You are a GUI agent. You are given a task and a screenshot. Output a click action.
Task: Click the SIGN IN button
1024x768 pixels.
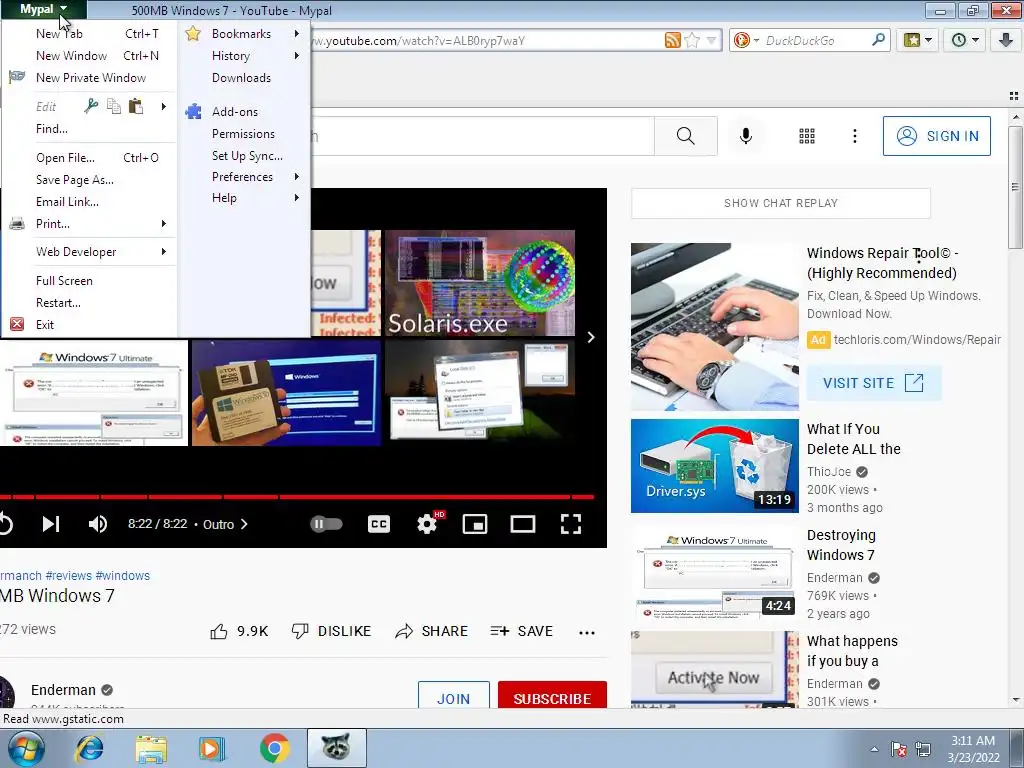point(936,136)
